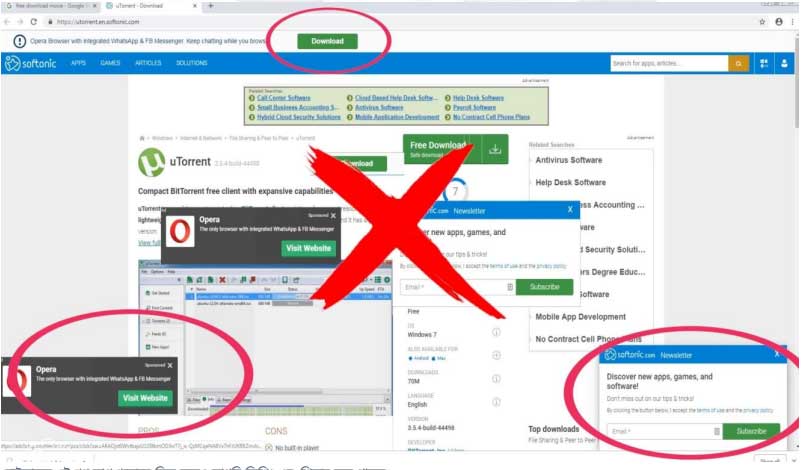Open the APPS menu in Softonic navigation

tap(78, 64)
